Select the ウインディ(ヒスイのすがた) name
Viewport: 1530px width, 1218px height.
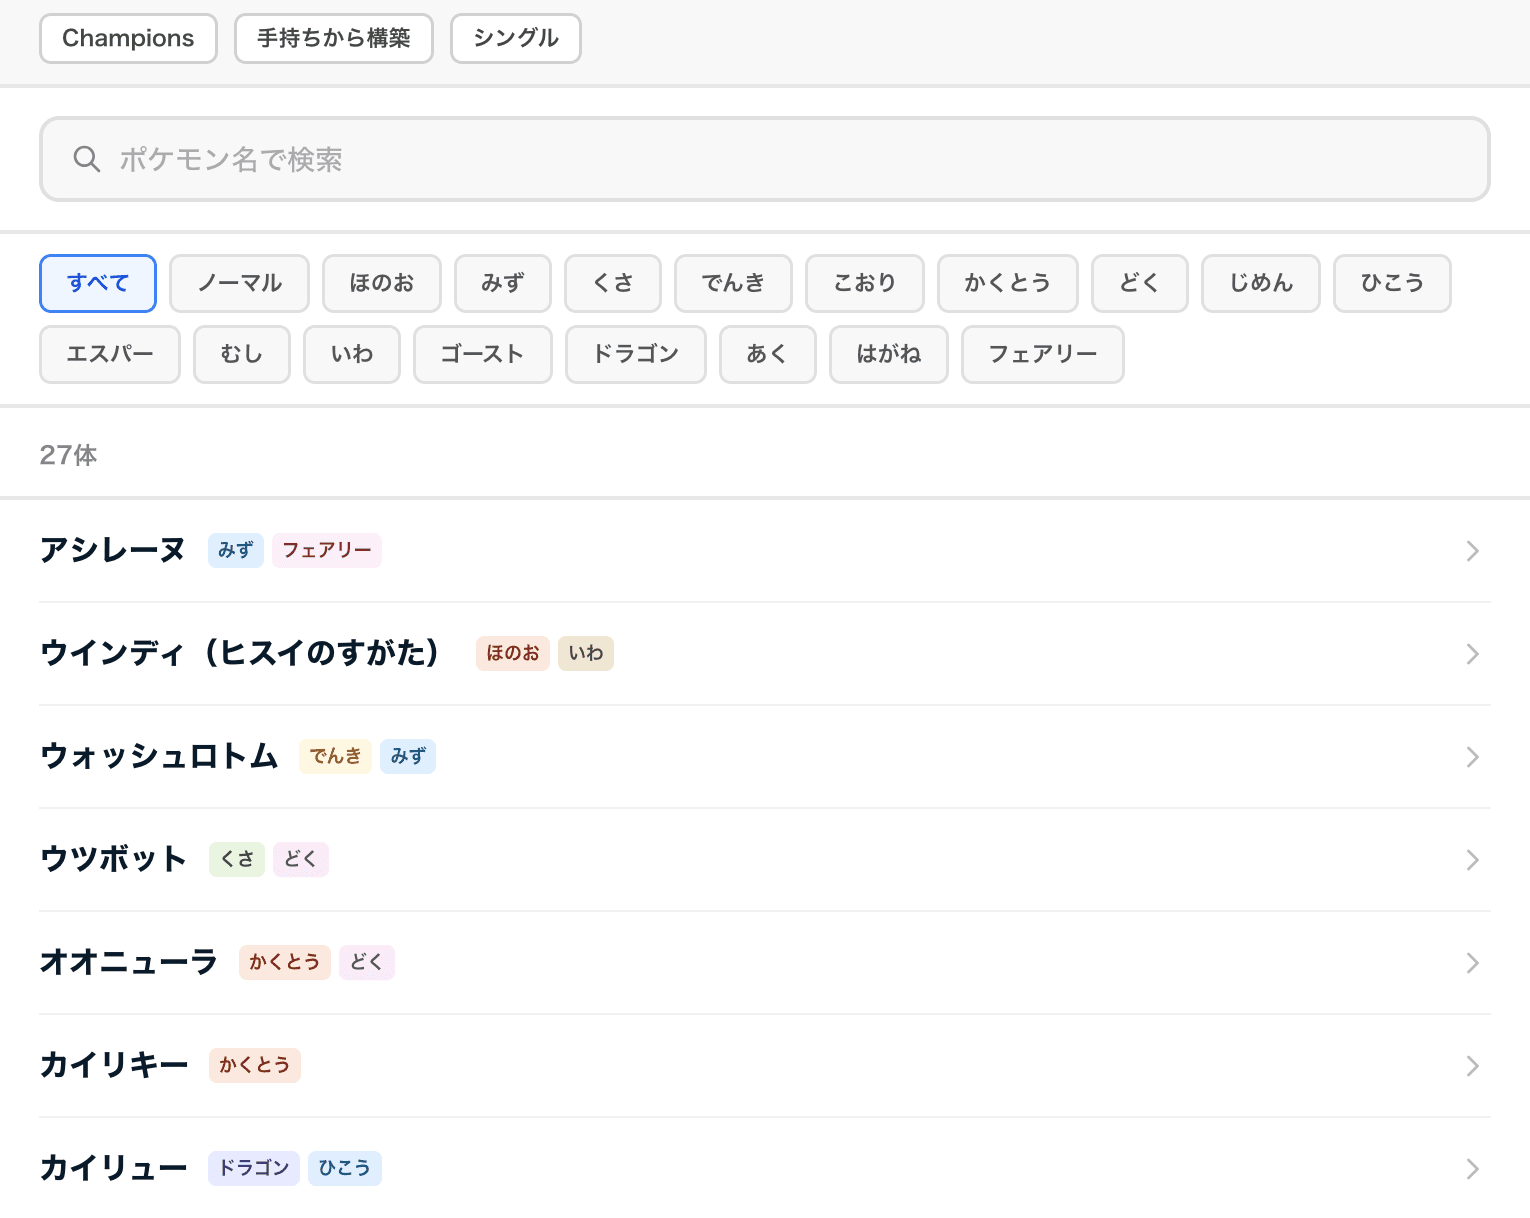pos(239,653)
